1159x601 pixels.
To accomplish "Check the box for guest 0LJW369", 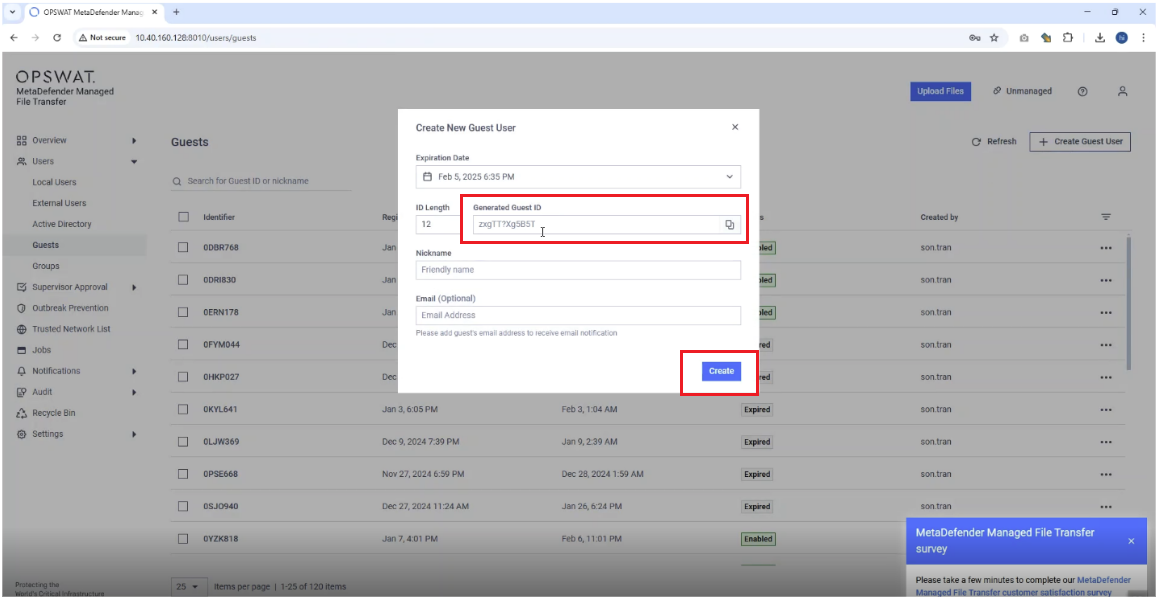I will pyautogui.click(x=183, y=441).
